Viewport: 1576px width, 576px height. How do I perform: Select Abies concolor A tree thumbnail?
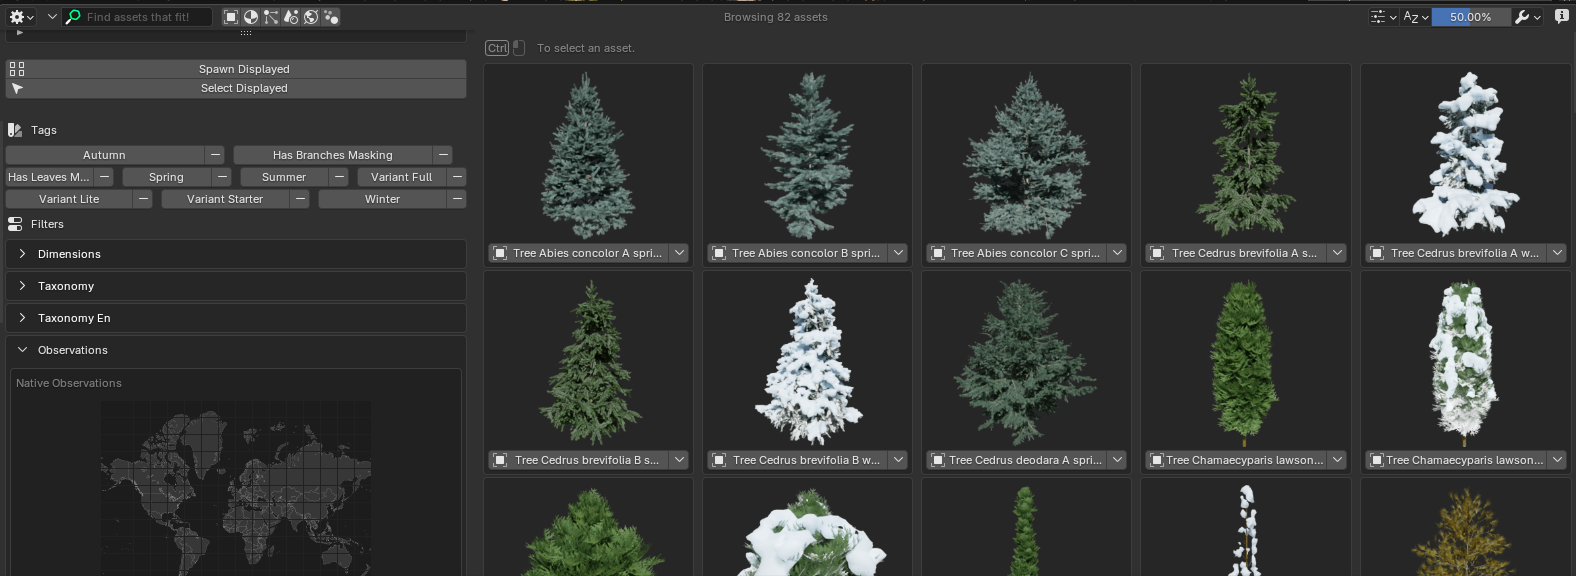click(x=588, y=155)
